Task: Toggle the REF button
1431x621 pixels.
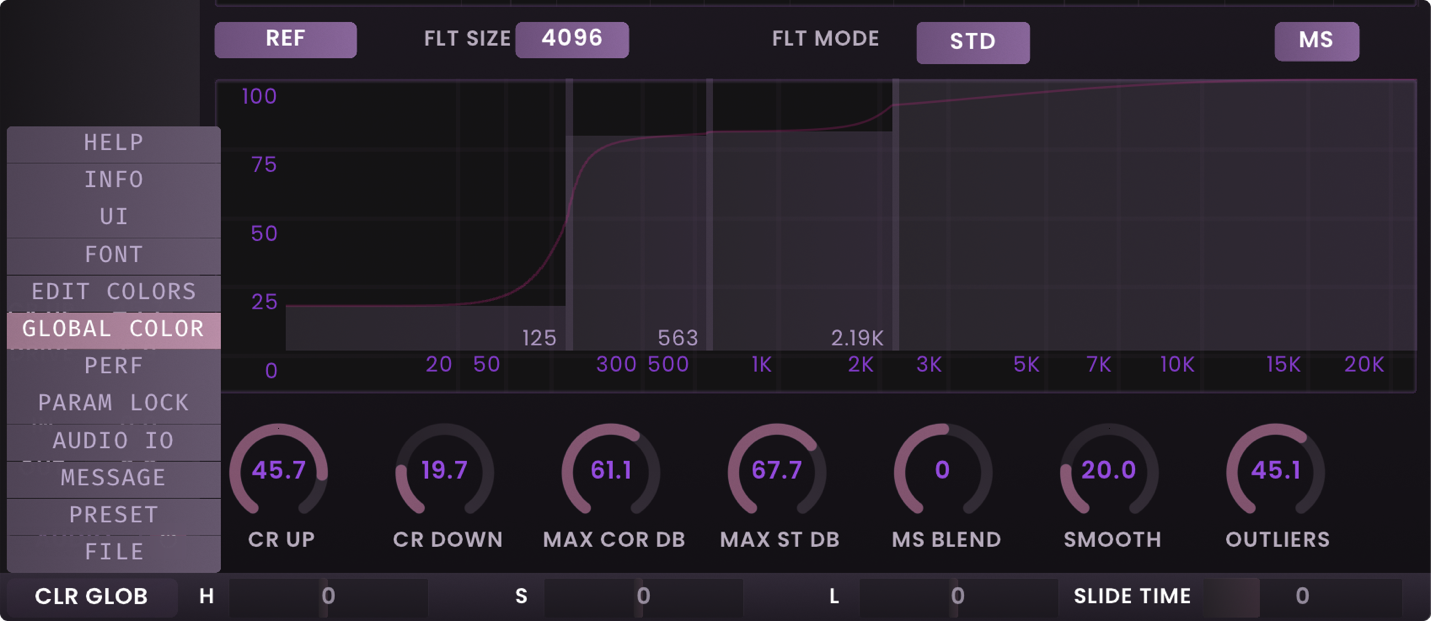Action: 285,40
